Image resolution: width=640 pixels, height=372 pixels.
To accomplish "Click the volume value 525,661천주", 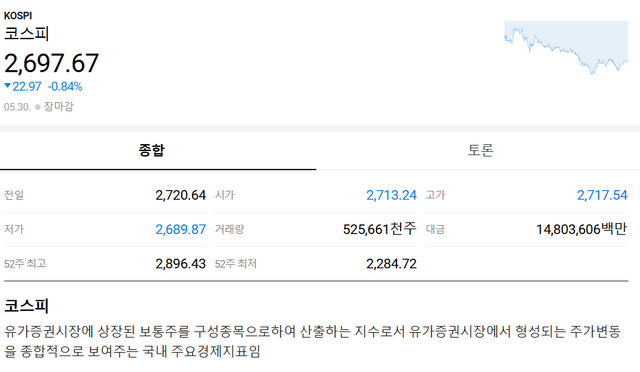I will pos(380,229).
